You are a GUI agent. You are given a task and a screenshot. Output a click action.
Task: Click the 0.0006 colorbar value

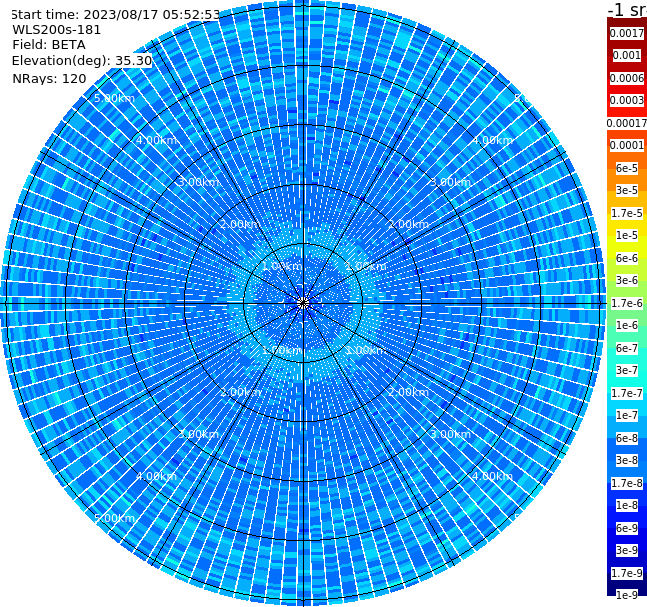coord(627,78)
